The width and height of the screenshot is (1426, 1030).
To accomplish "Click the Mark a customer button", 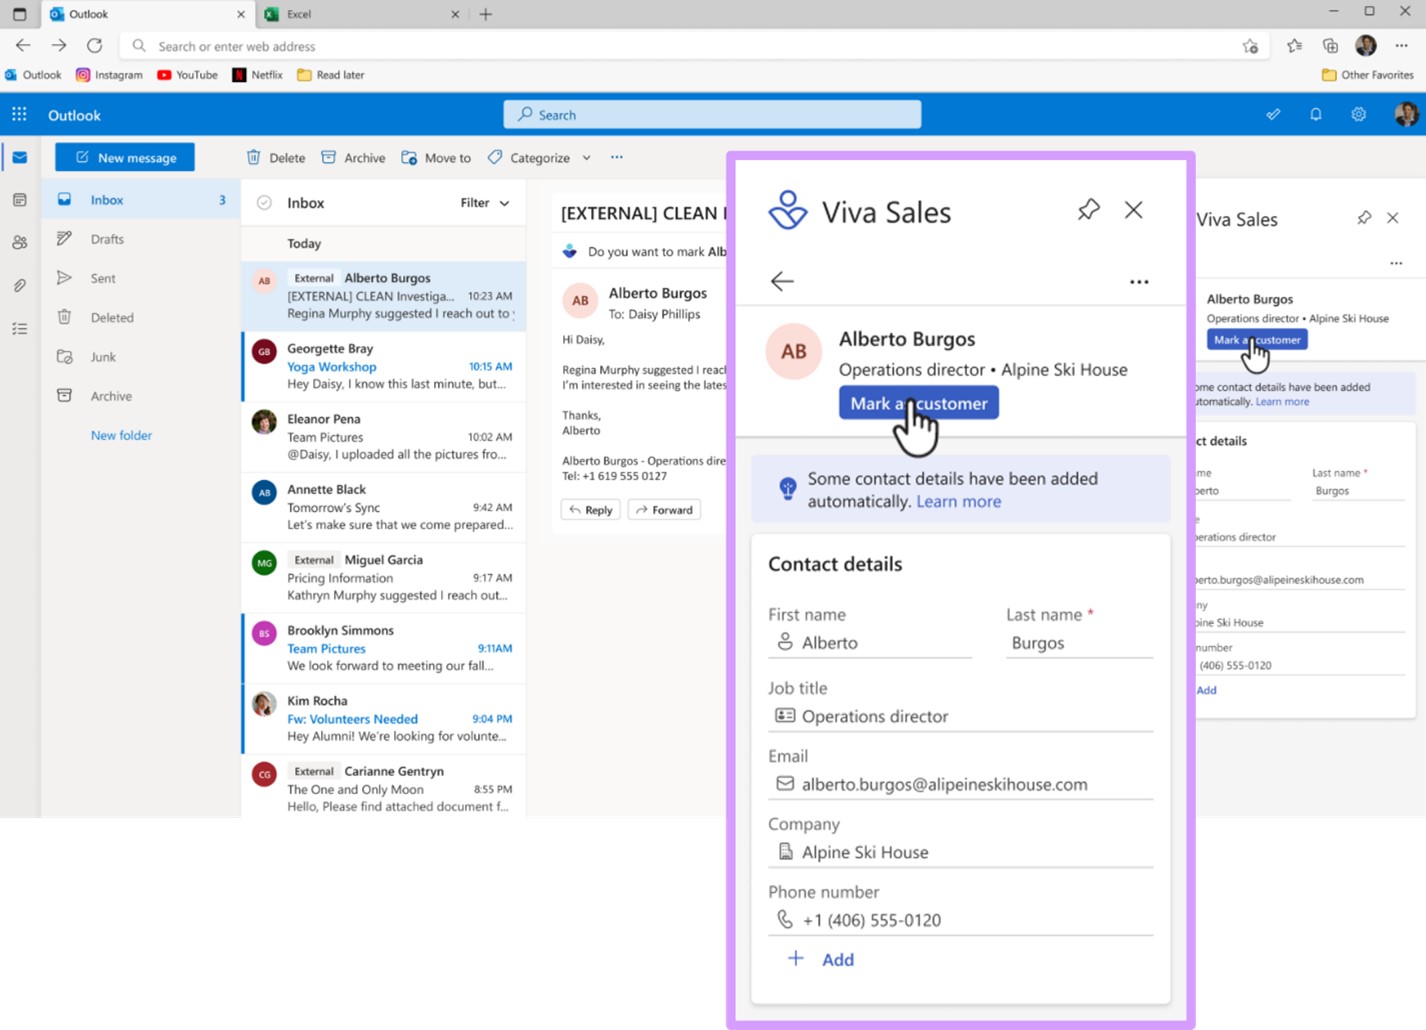I will click(918, 402).
